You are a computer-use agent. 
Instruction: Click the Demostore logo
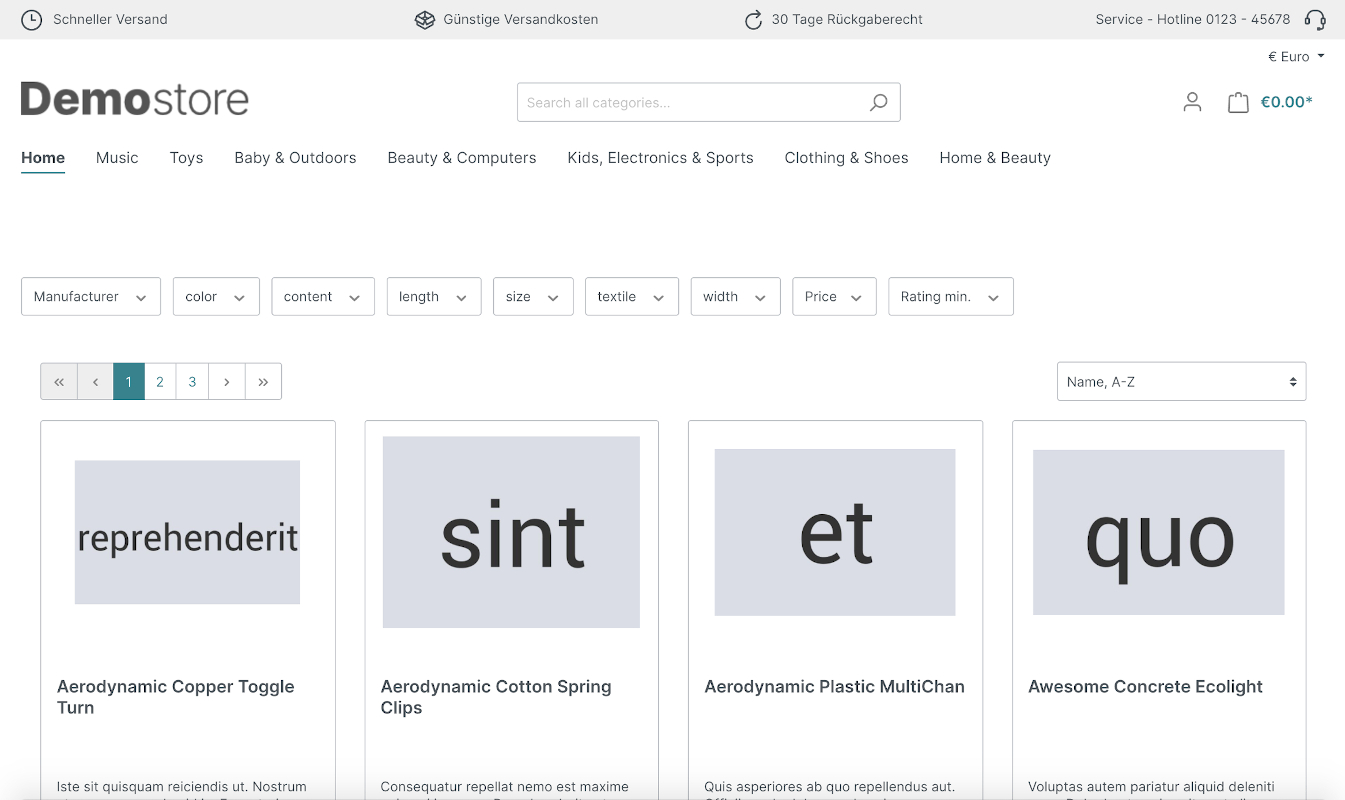point(135,100)
